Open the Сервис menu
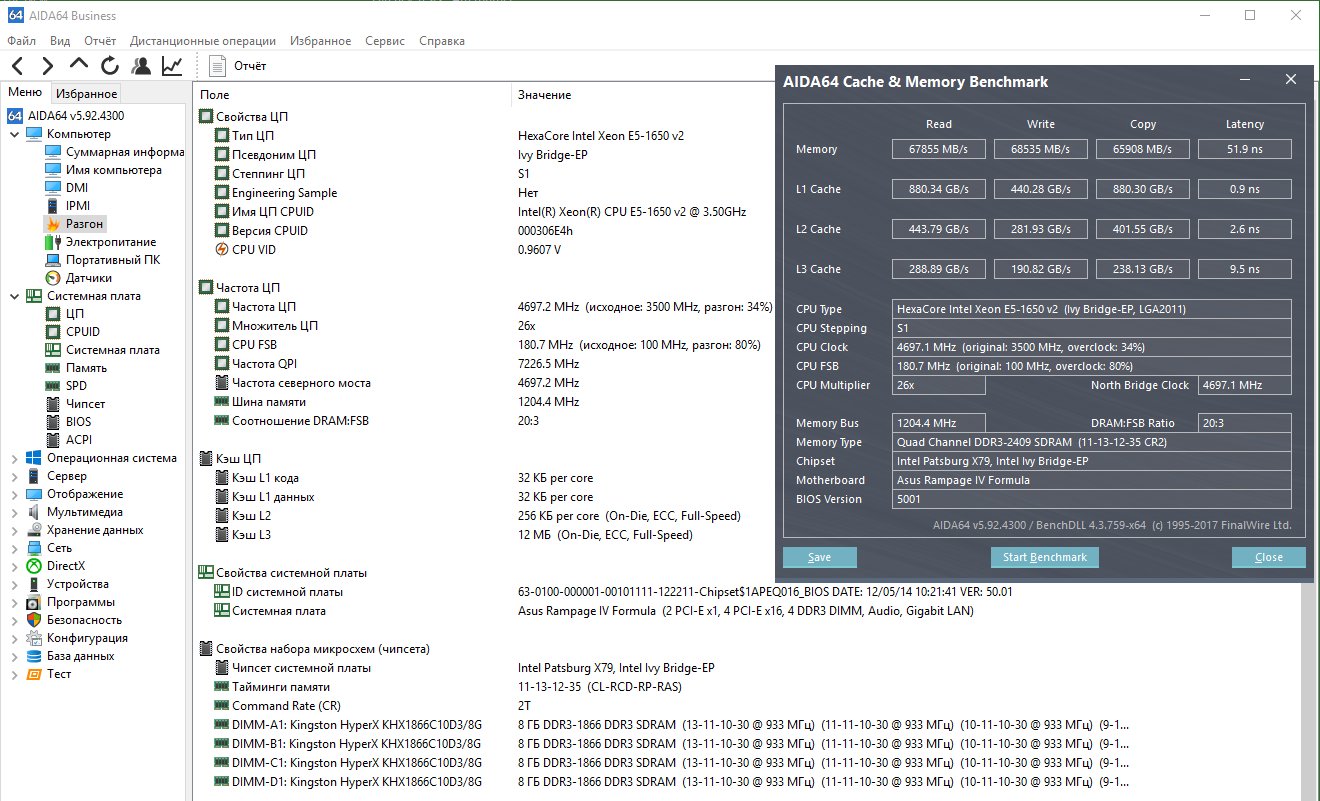Viewport: 1320px width, 801px height. 385,41
